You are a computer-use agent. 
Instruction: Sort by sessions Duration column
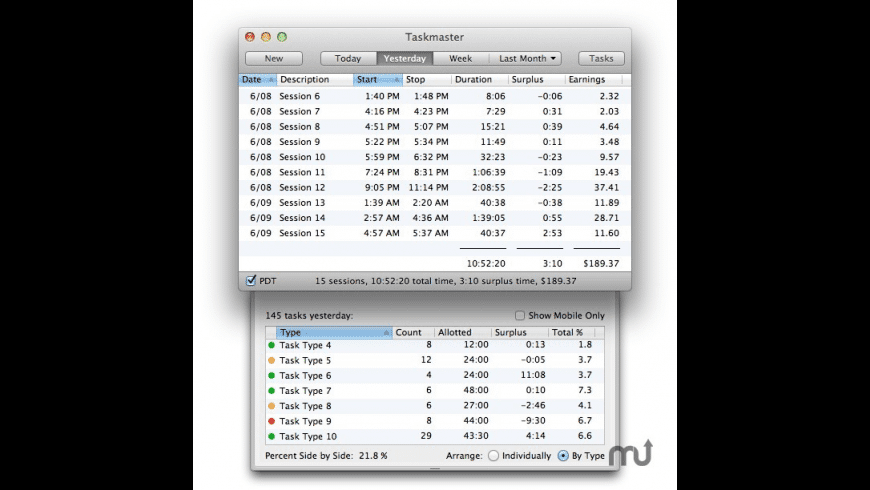479,79
